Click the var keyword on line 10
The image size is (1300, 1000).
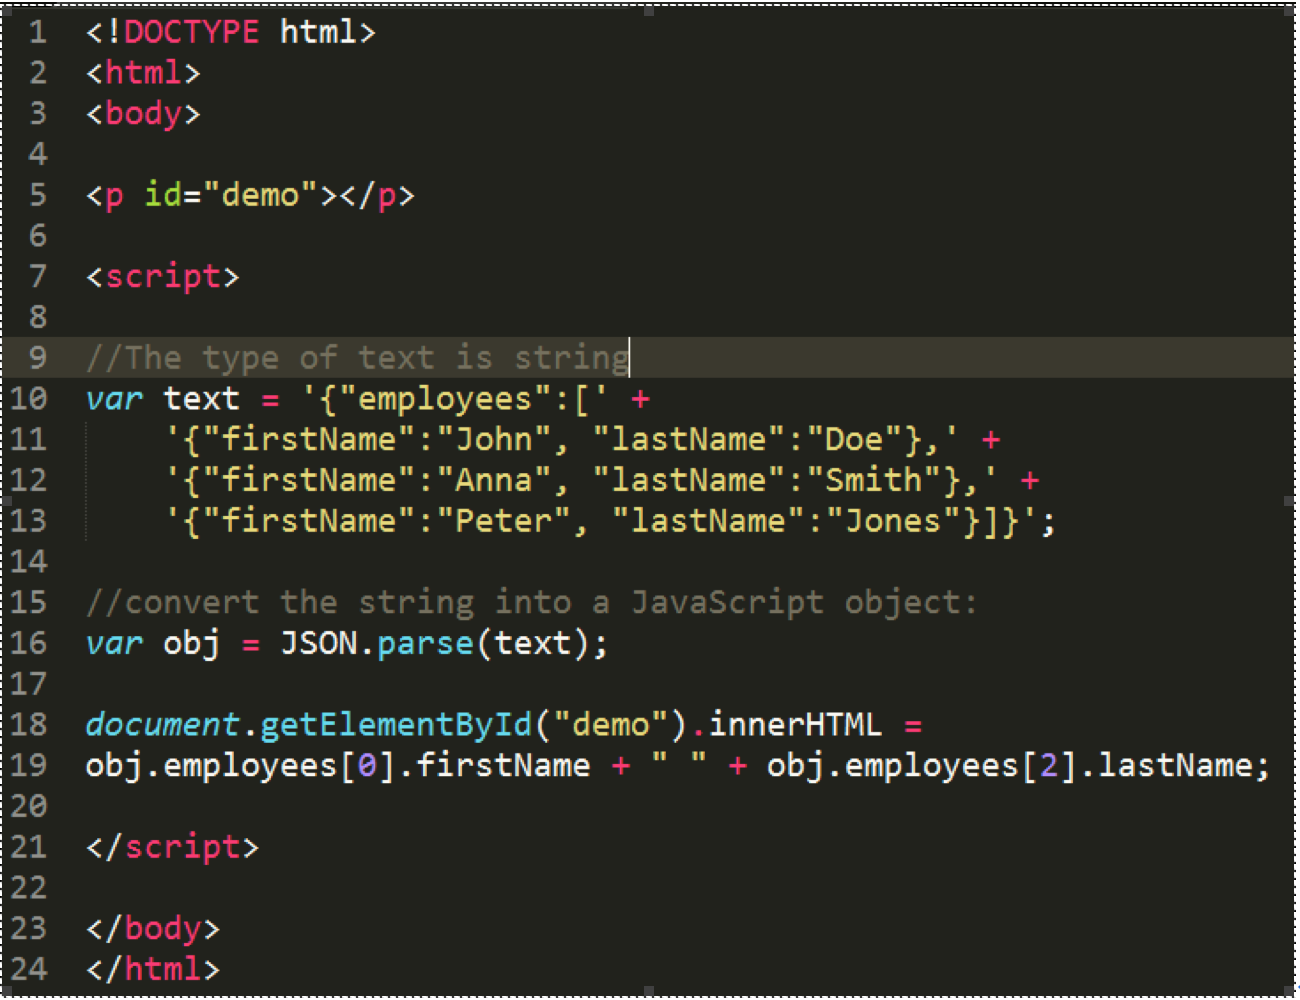point(114,399)
